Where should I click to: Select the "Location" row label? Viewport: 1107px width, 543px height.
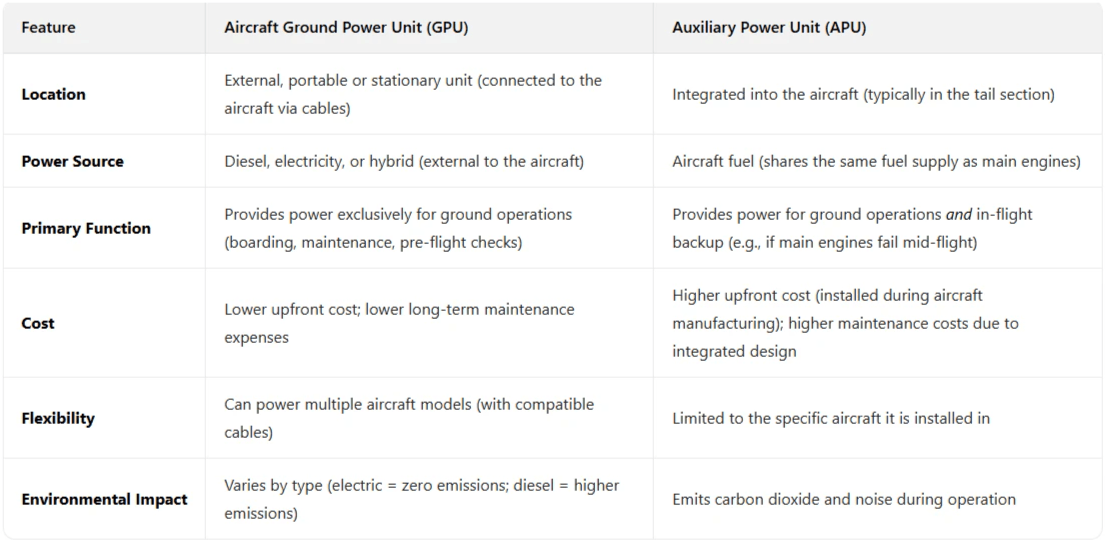tap(54, 94)
